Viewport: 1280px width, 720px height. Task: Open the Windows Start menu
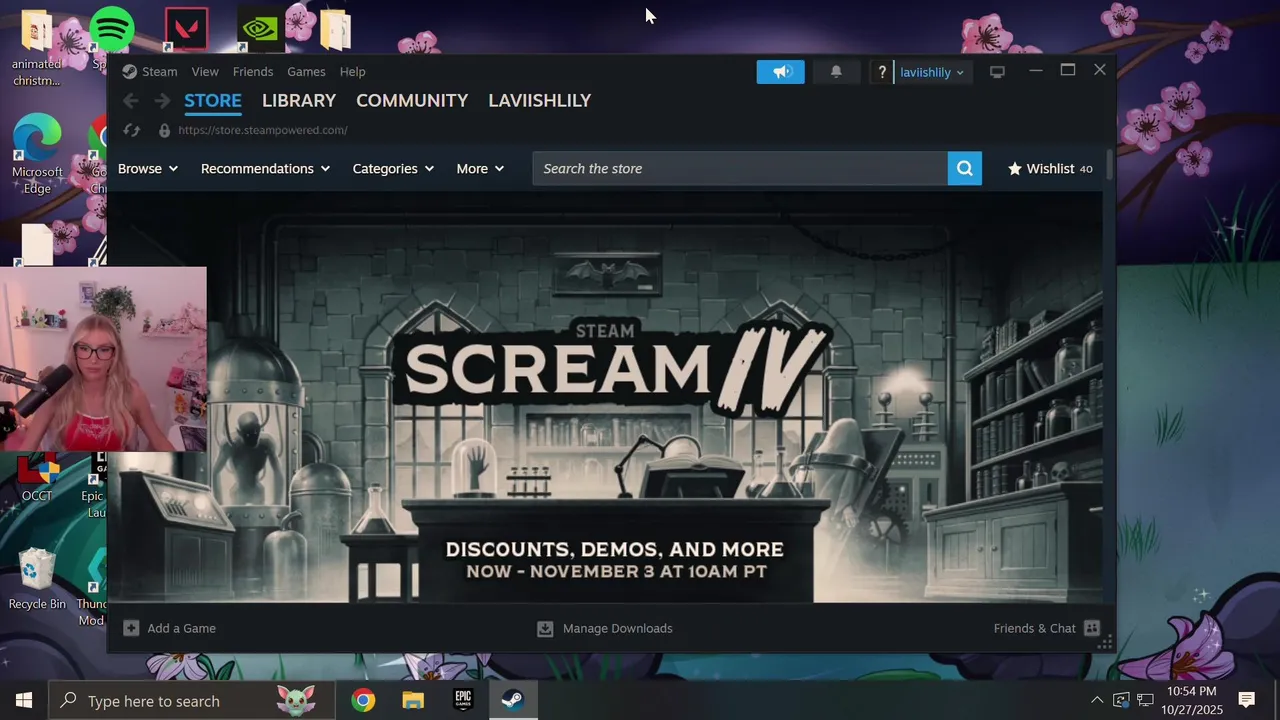click(24, 700)
